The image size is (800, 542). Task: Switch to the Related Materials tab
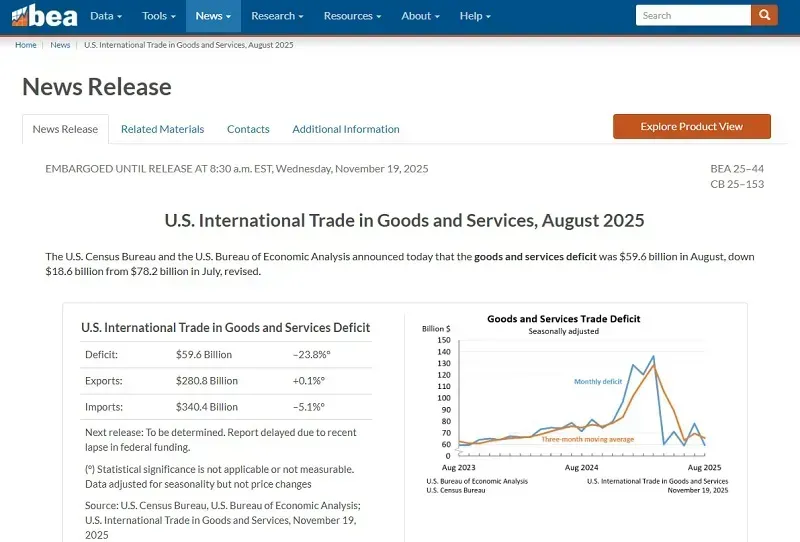pyautogui.click(x=162, y=129)
